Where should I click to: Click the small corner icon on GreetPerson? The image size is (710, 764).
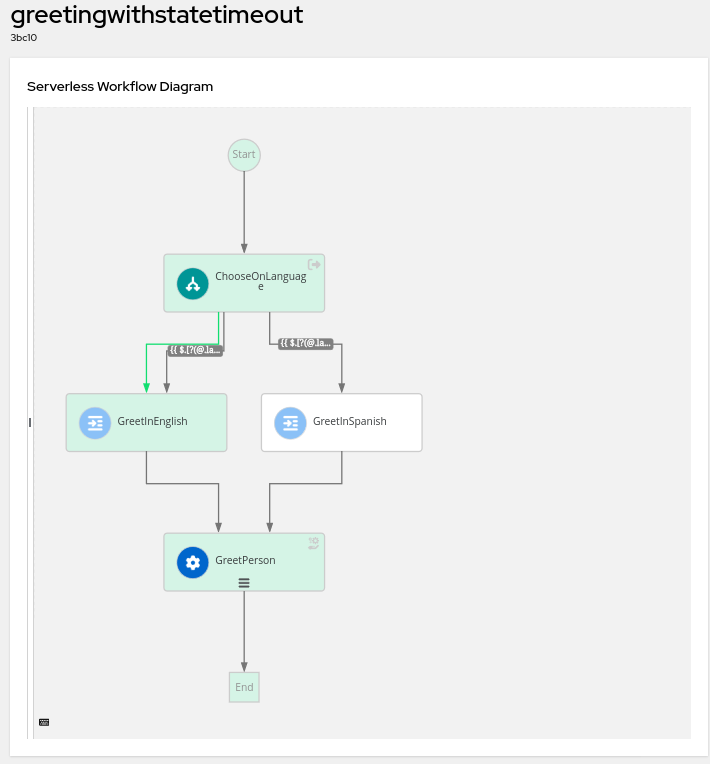[x=314, y=543]
